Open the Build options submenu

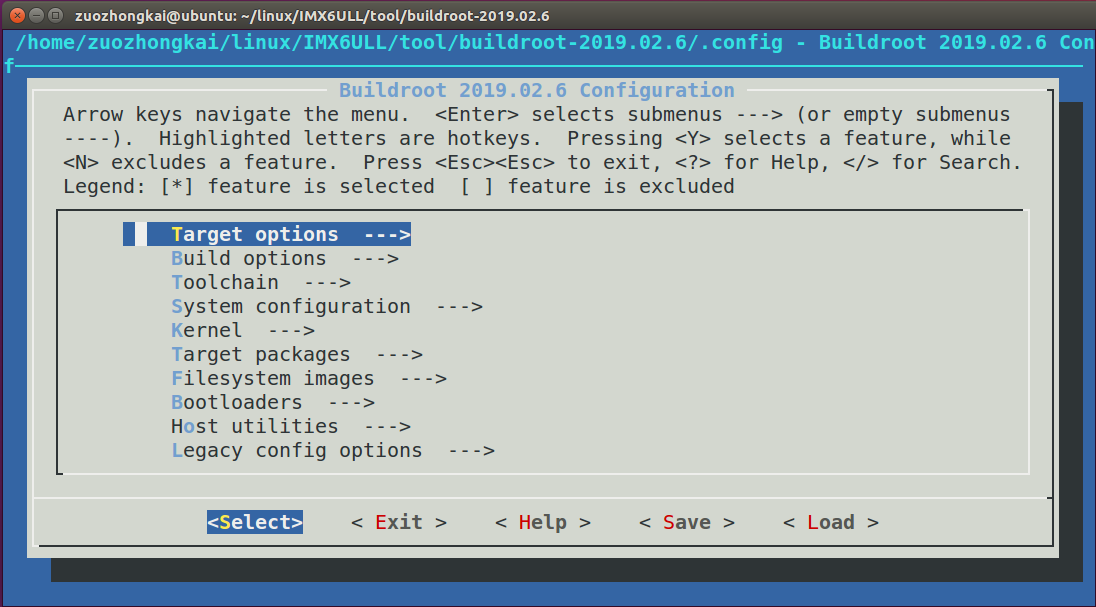tap(284, 258)
